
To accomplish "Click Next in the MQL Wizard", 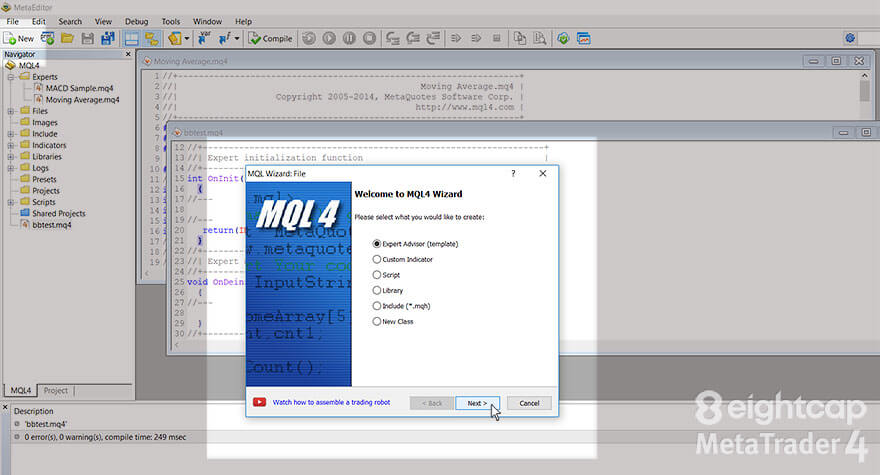I will coord(477,403).
